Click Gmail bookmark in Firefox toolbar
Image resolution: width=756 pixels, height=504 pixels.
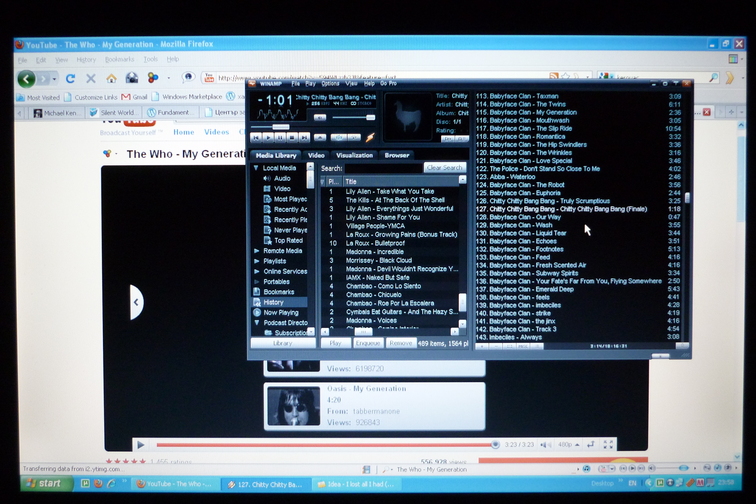click(135, 97)
